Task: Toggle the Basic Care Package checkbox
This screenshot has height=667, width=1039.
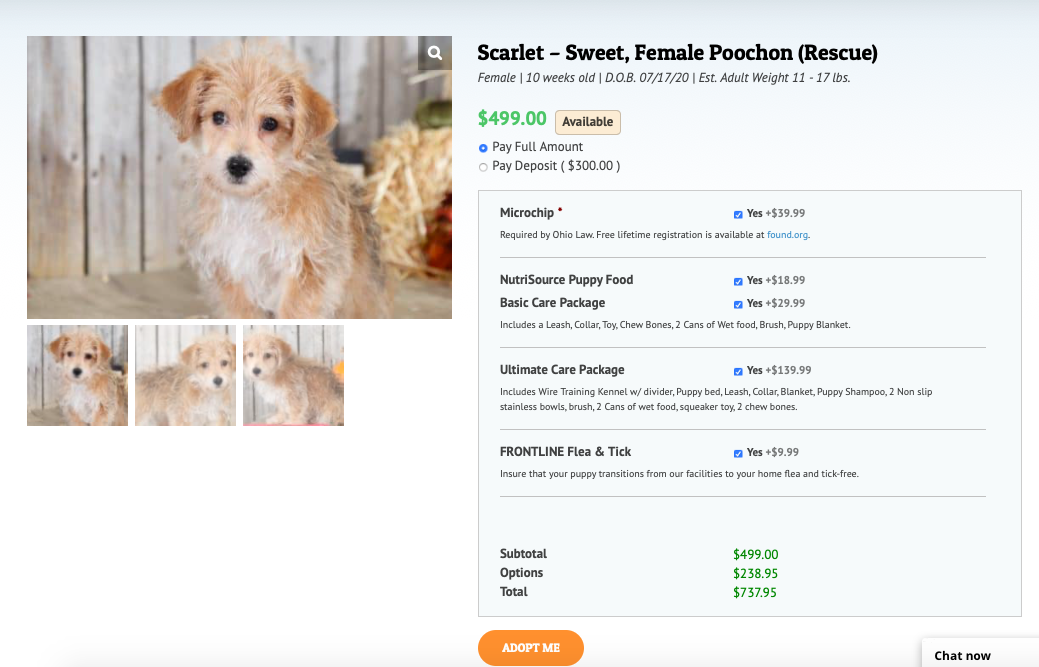Action: point(738,304)
